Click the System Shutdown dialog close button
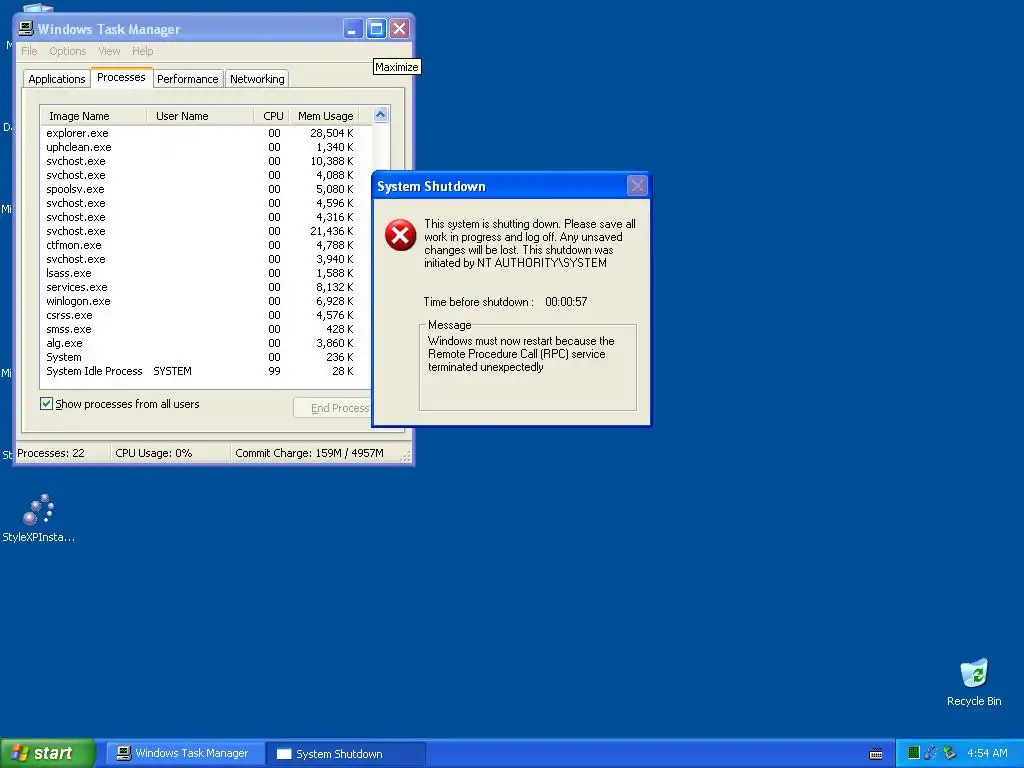Screen dimensions: 1024x768 pos(637,186)
